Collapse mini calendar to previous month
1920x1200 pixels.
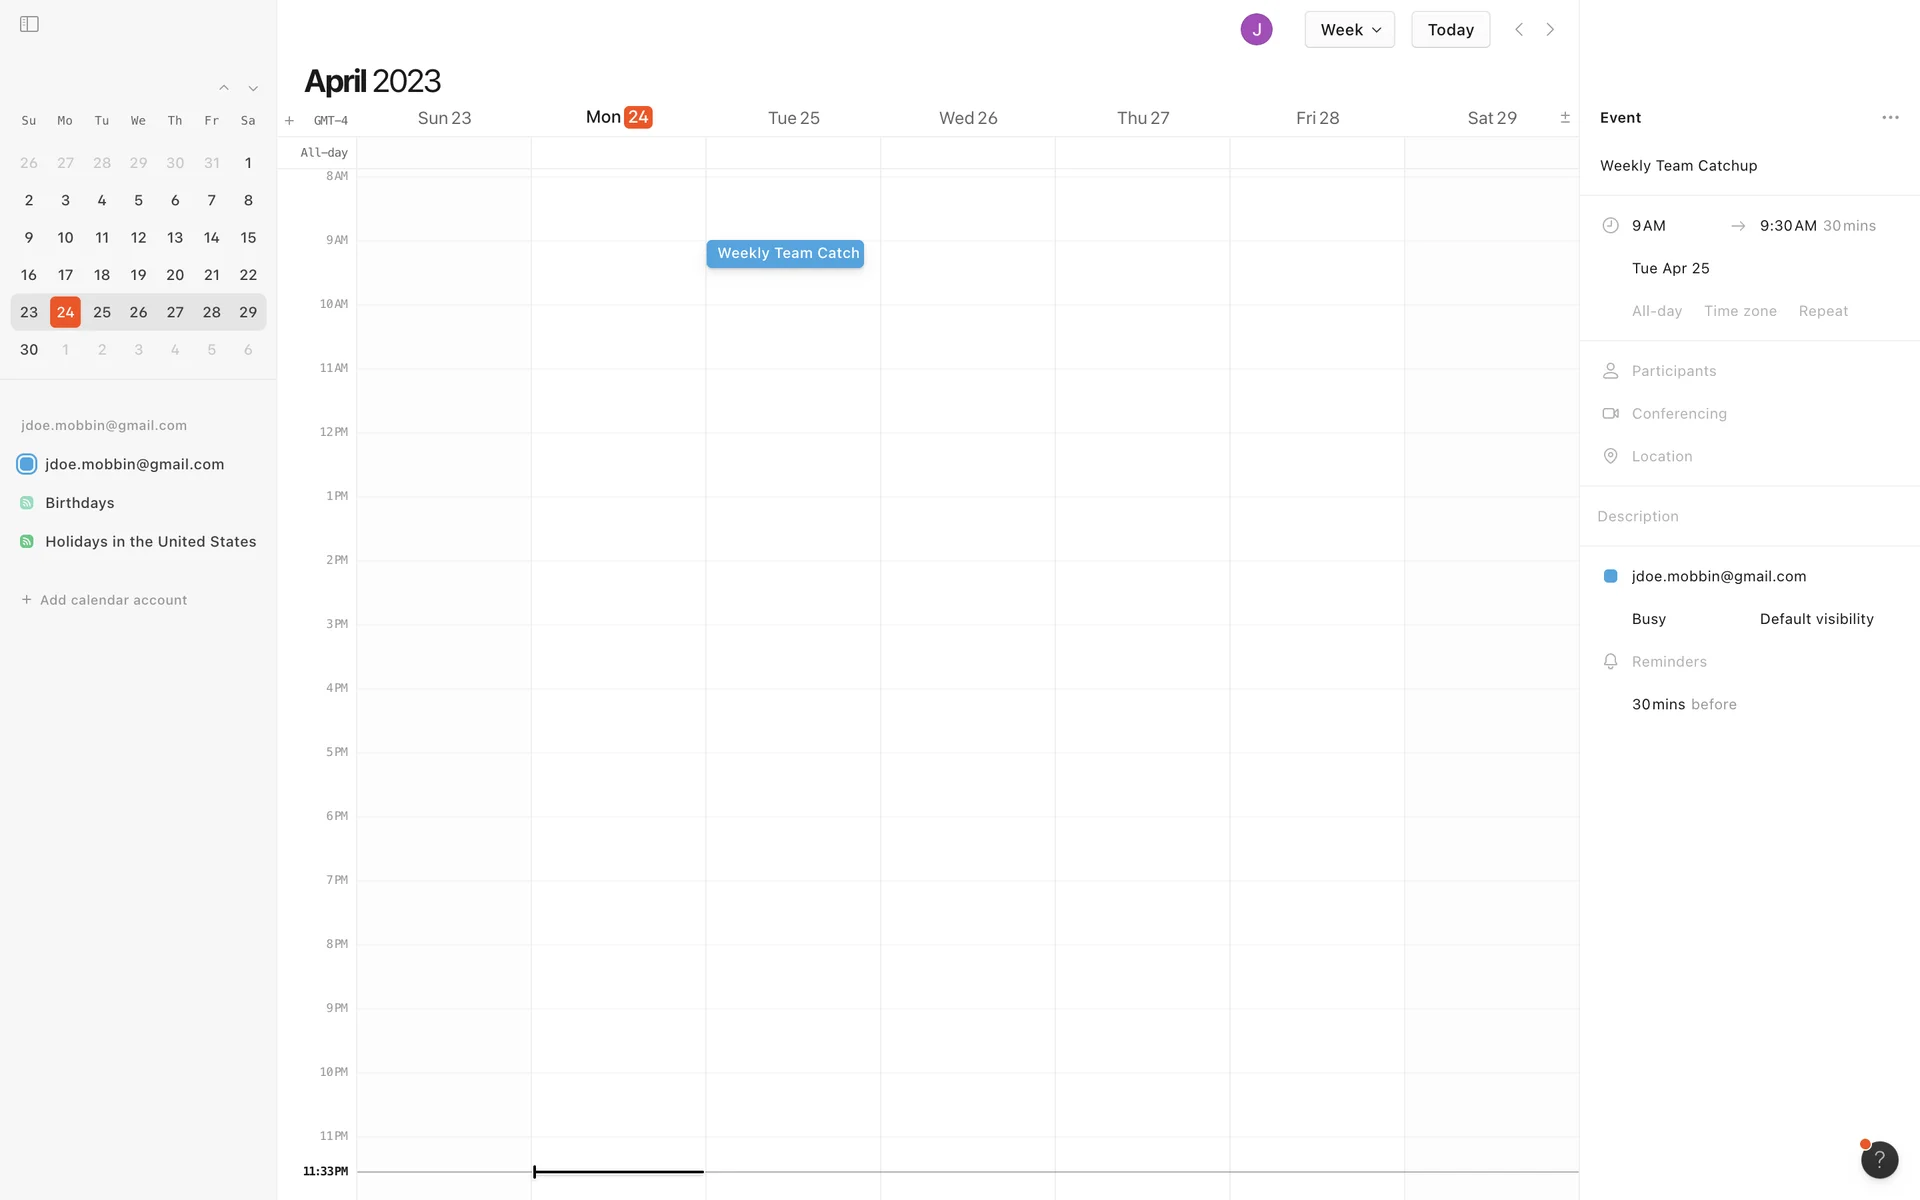click(224, 88)
